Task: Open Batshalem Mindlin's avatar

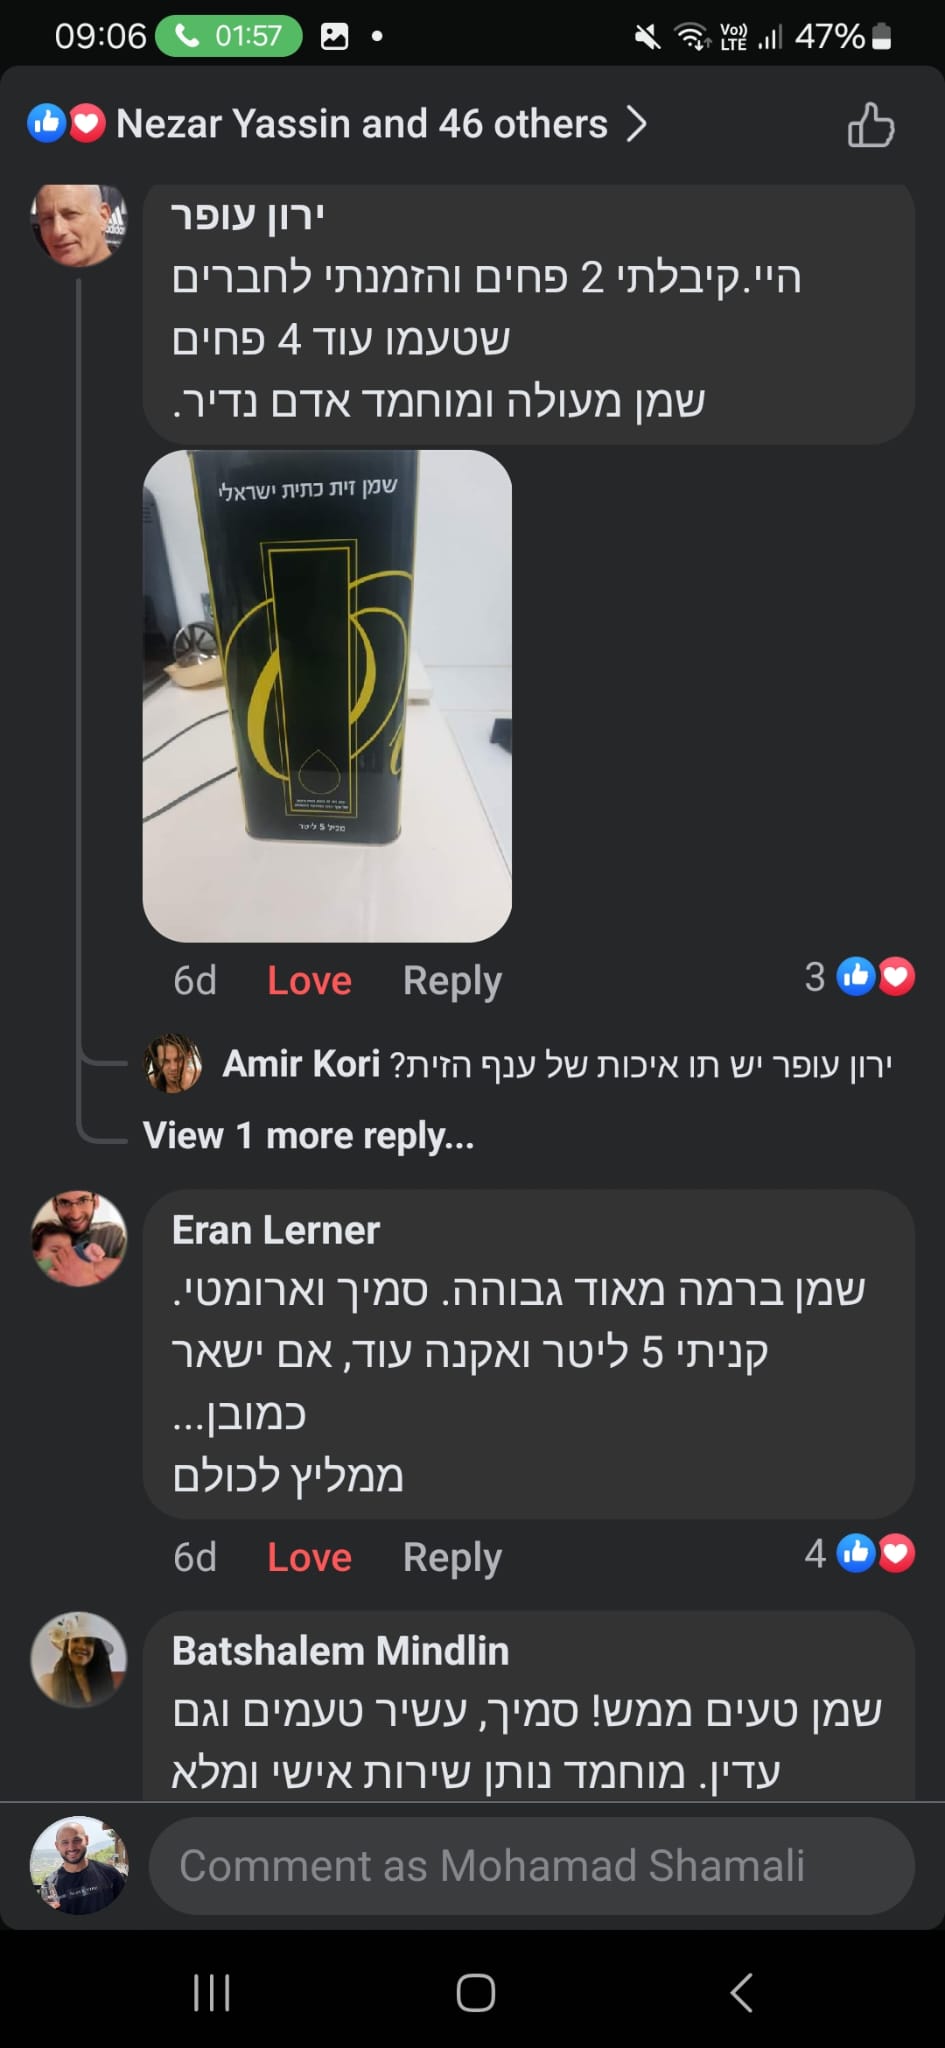Action: (x=79, y=1659)
